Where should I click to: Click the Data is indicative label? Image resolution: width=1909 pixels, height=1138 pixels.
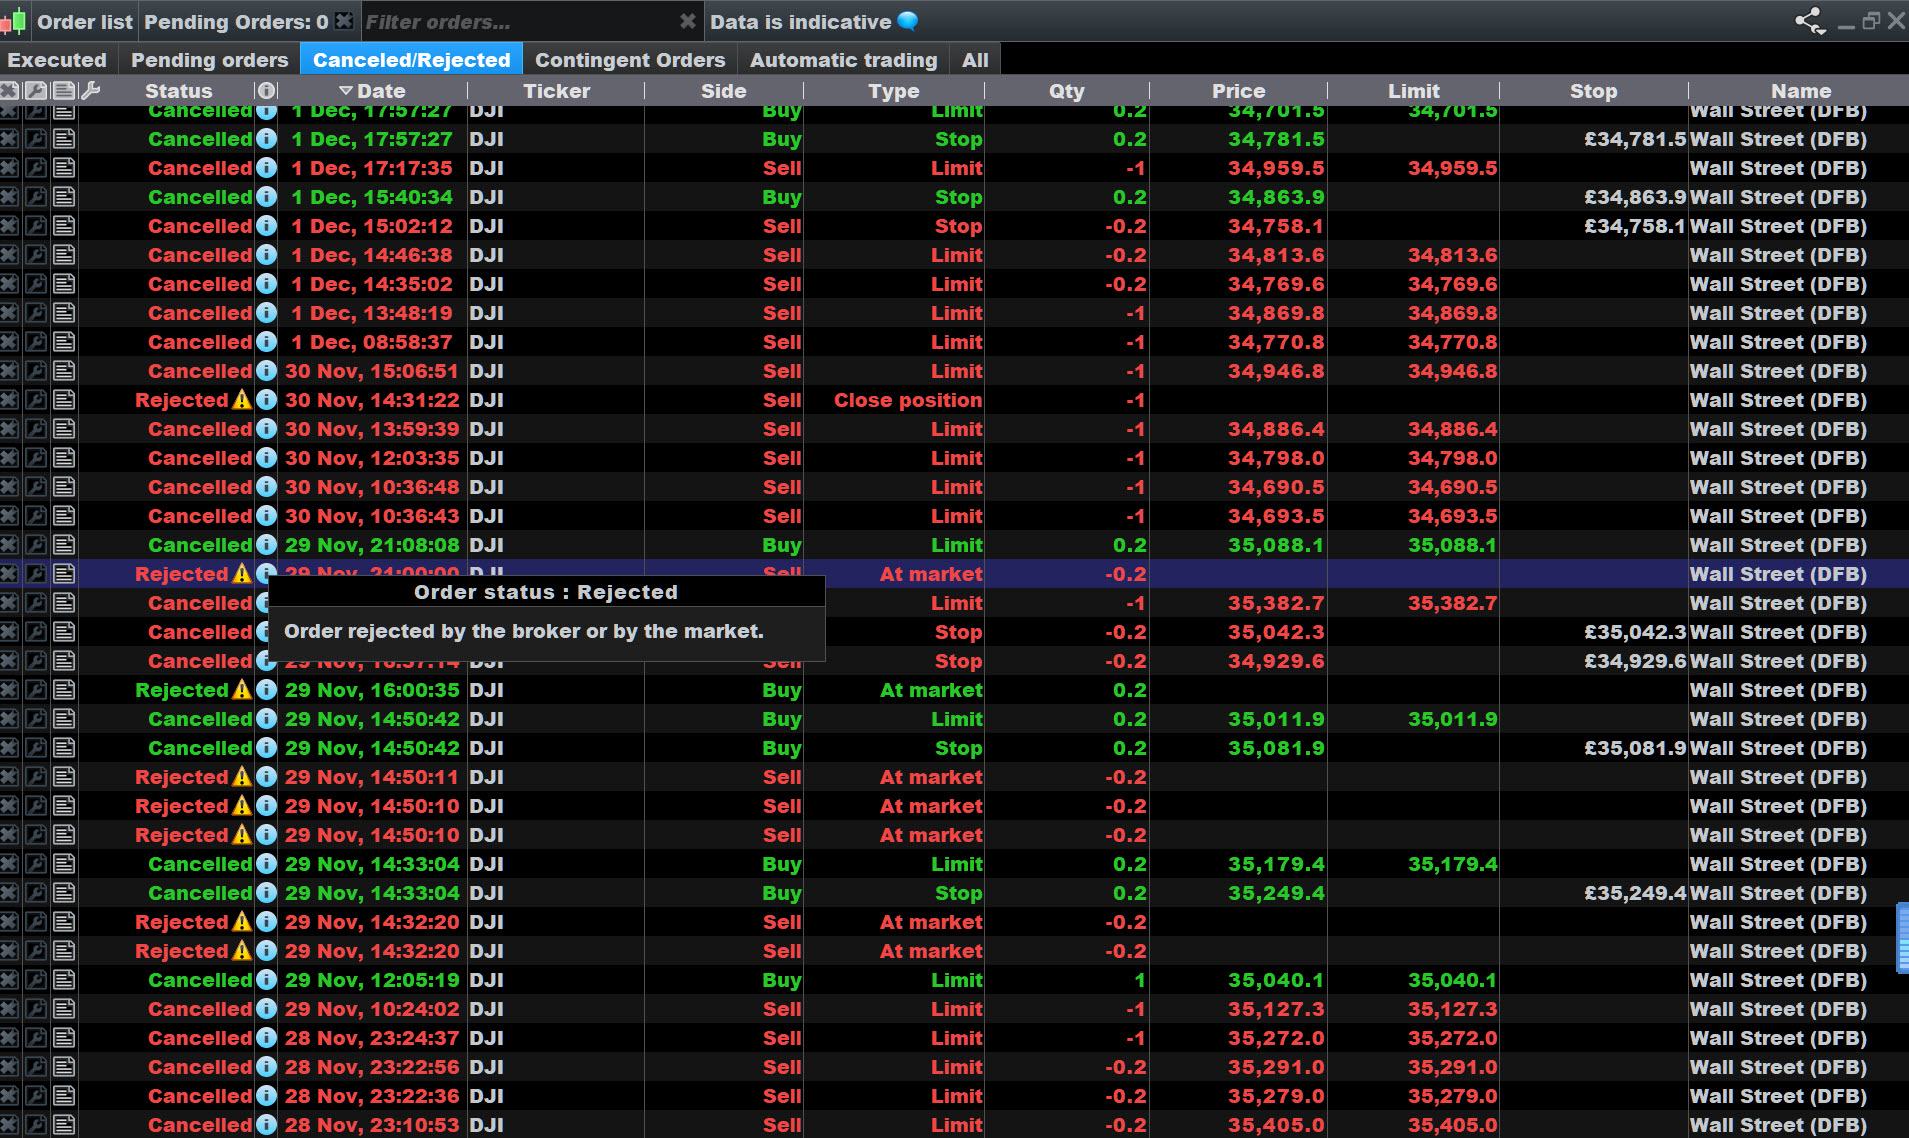(x=801, y=21)
